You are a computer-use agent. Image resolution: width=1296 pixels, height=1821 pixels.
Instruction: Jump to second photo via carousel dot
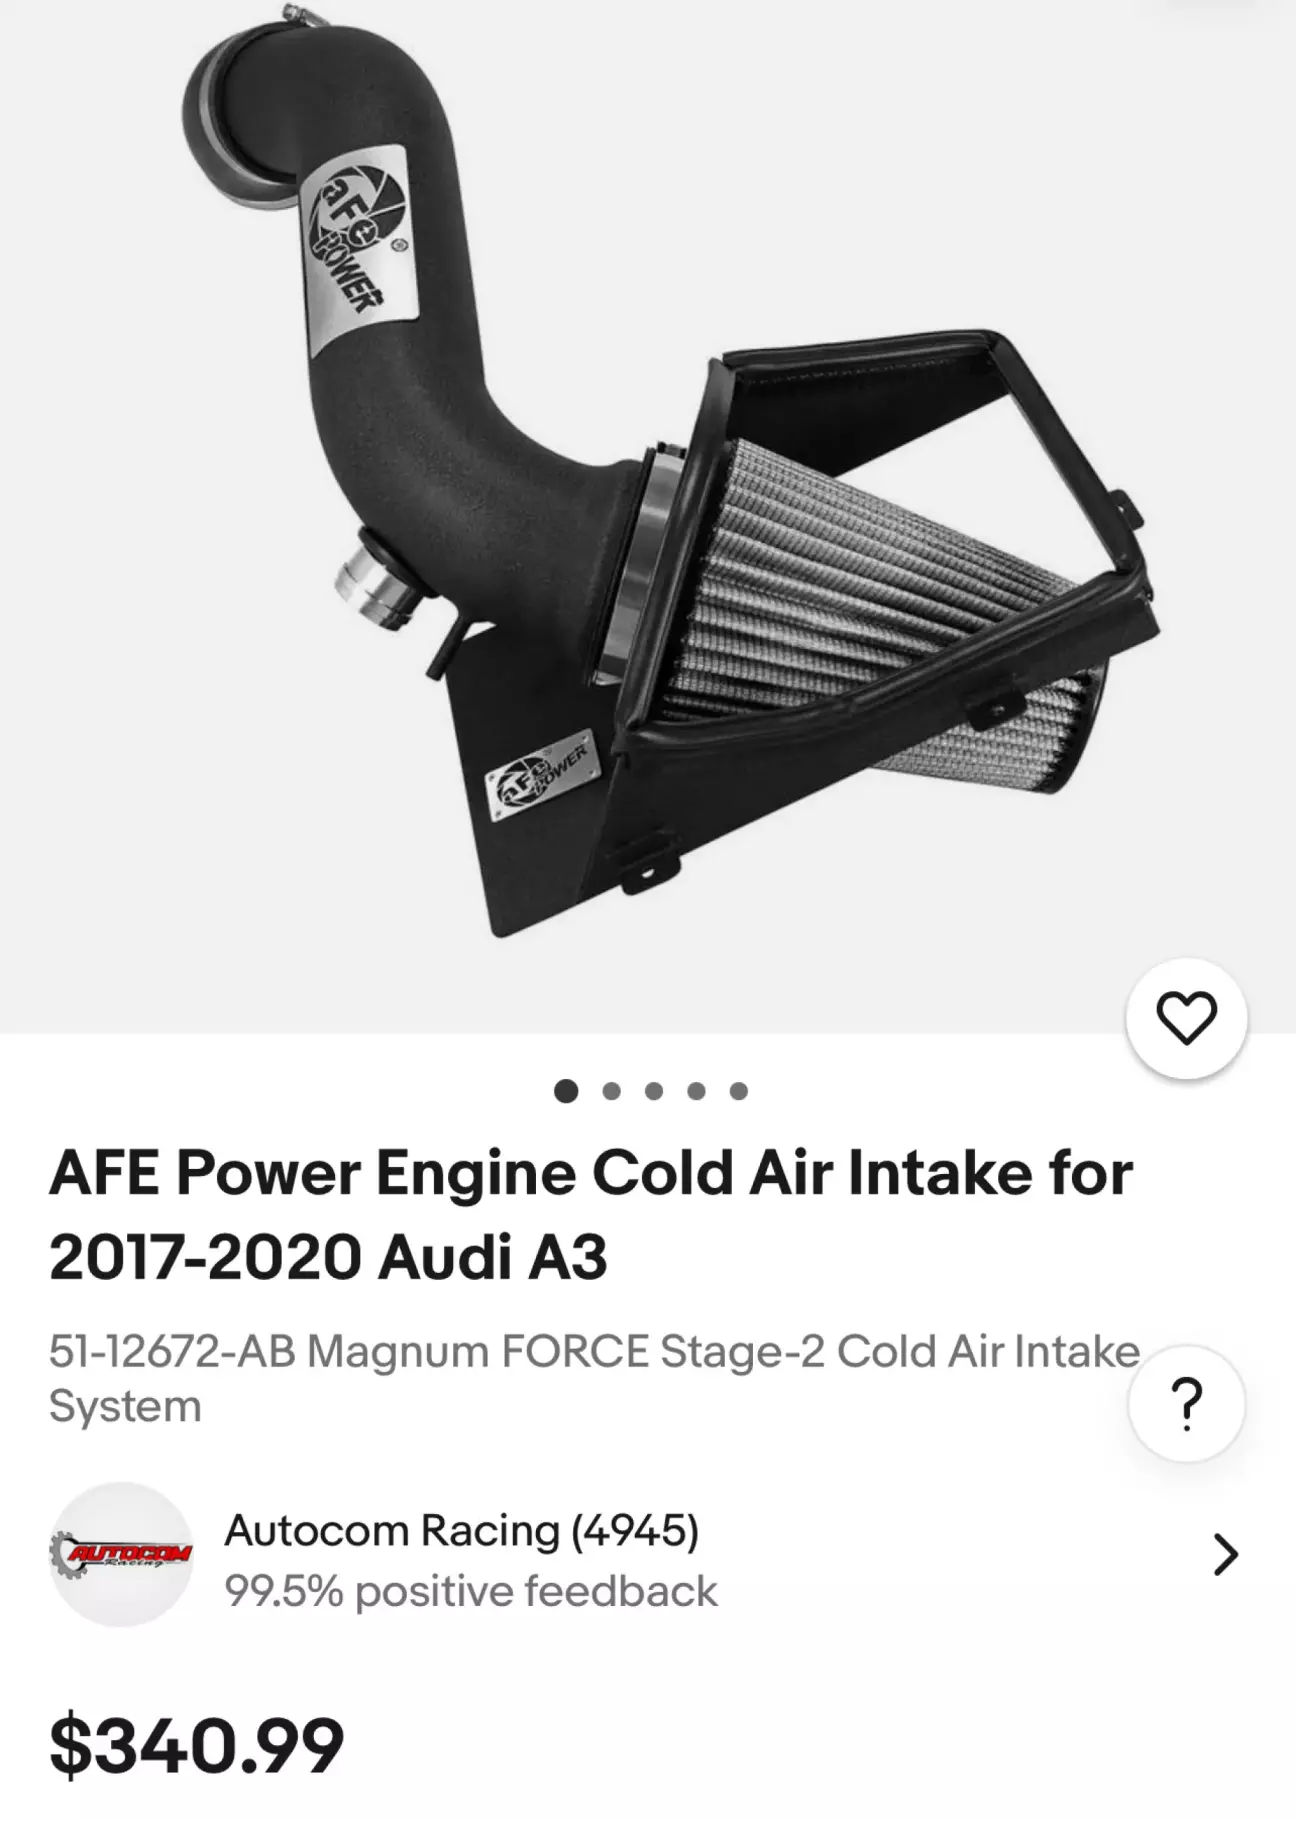(611, 1091)
